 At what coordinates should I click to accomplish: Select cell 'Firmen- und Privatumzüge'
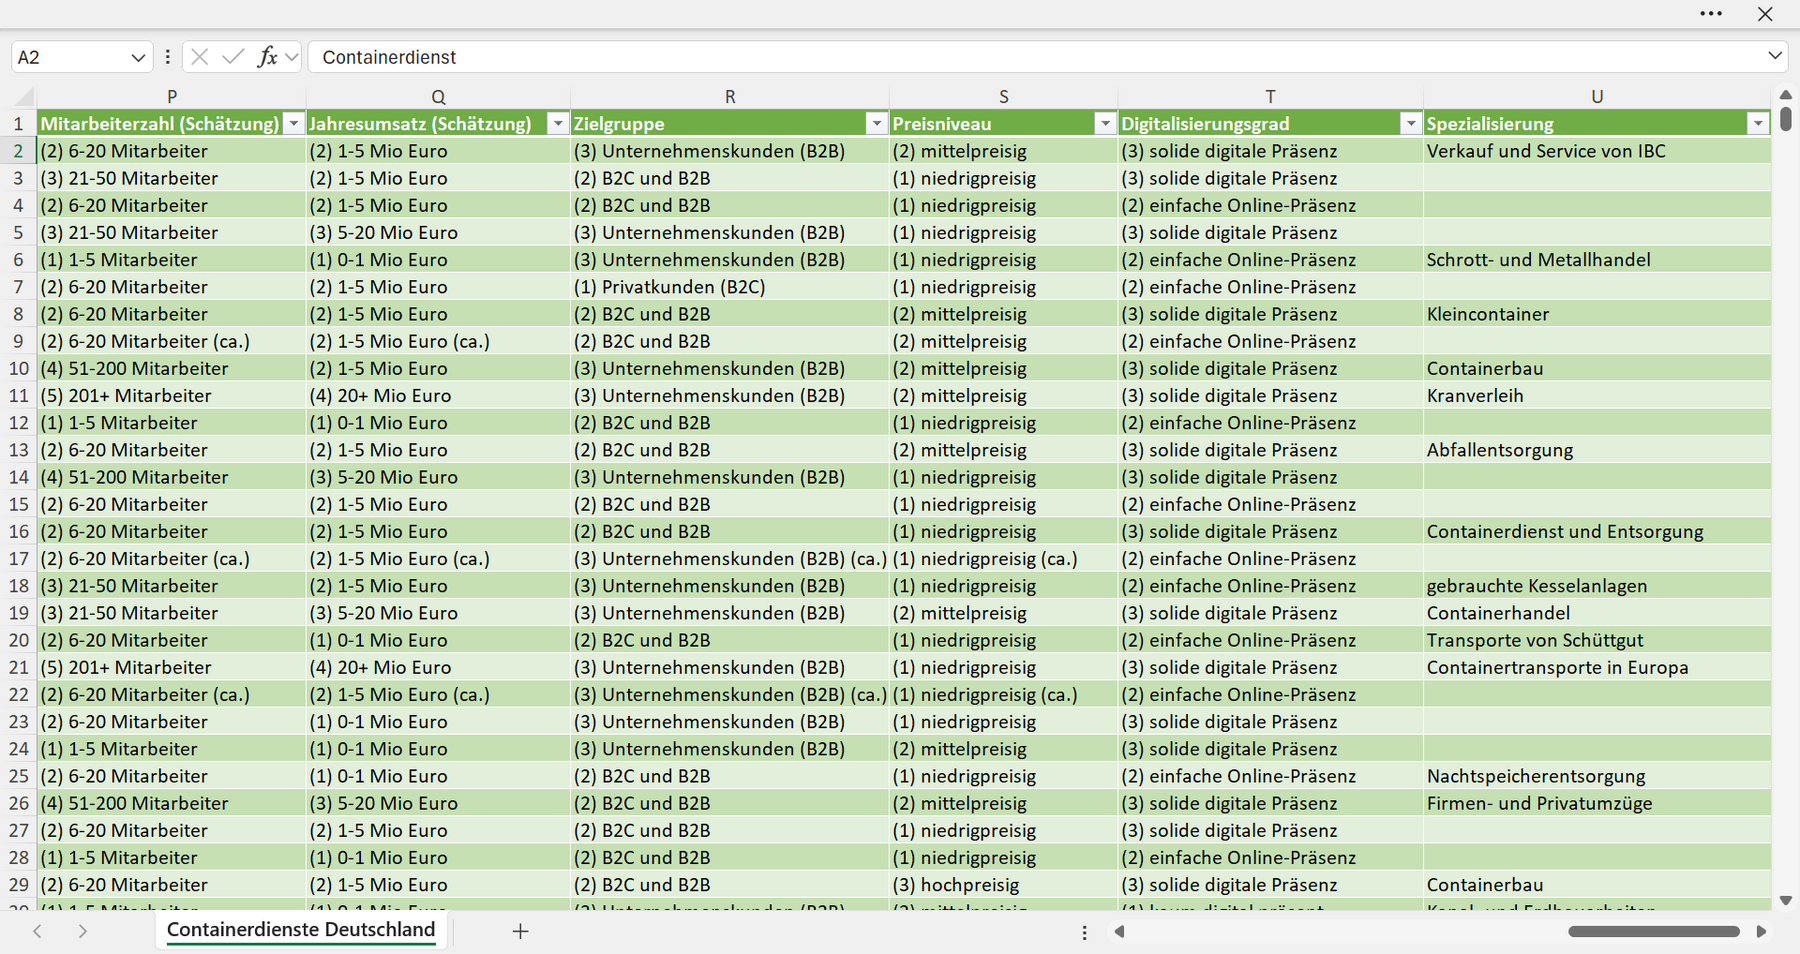1597,803
